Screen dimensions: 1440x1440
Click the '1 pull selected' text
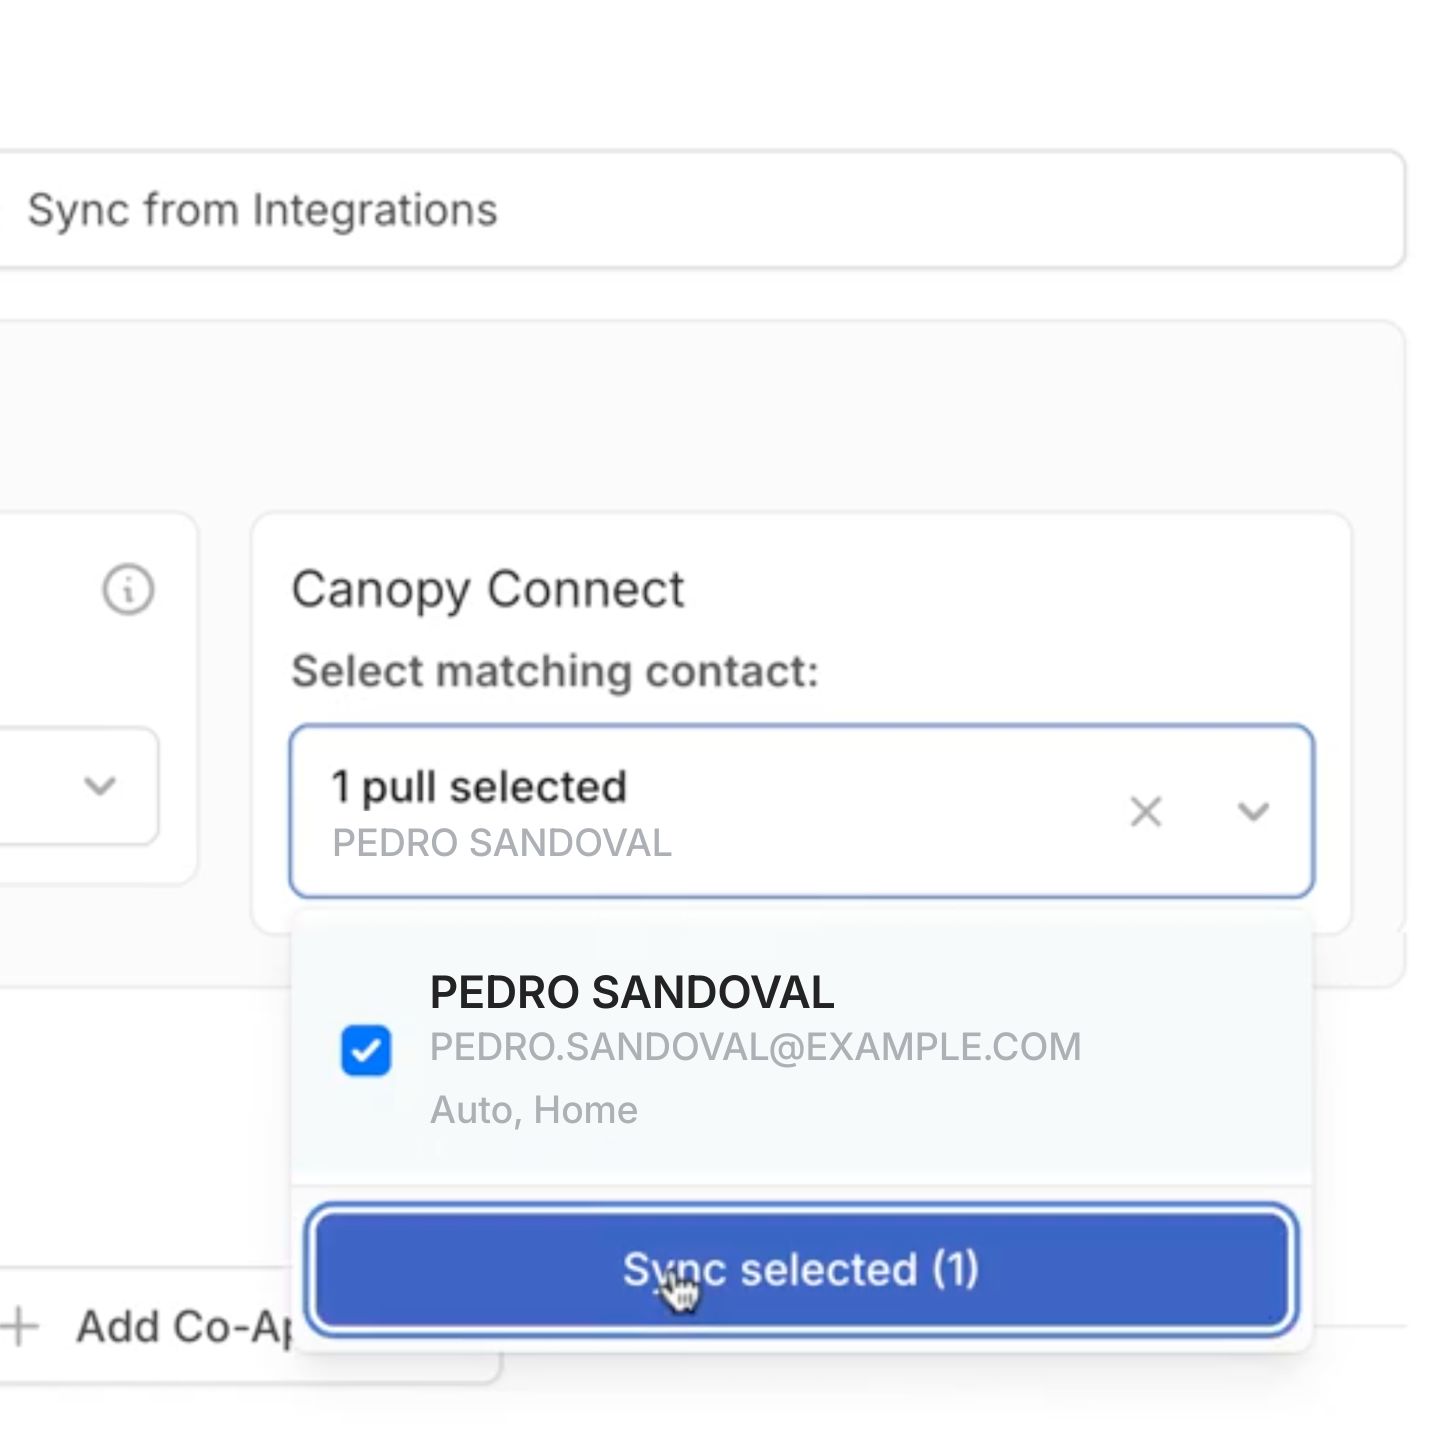click(x=479, y=787)
